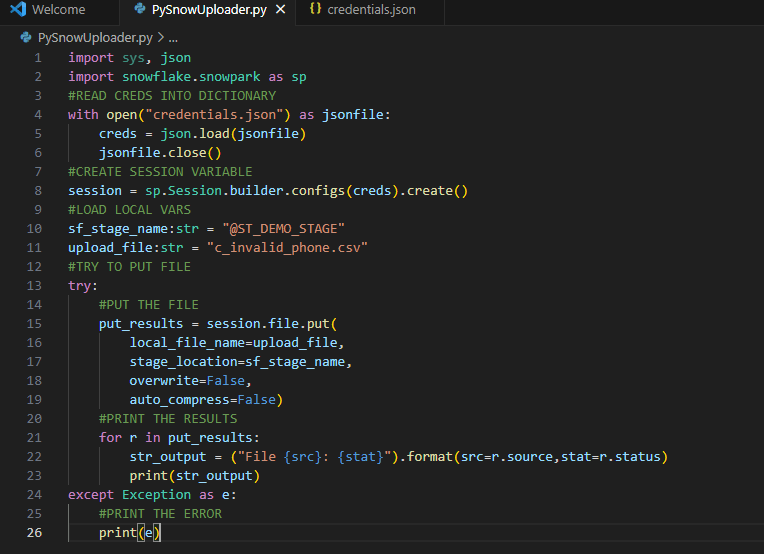This screenshot has height=554, width=764.
Task: Expand the breadcrumb ellipsis symbol list
Action: point(172,37)
